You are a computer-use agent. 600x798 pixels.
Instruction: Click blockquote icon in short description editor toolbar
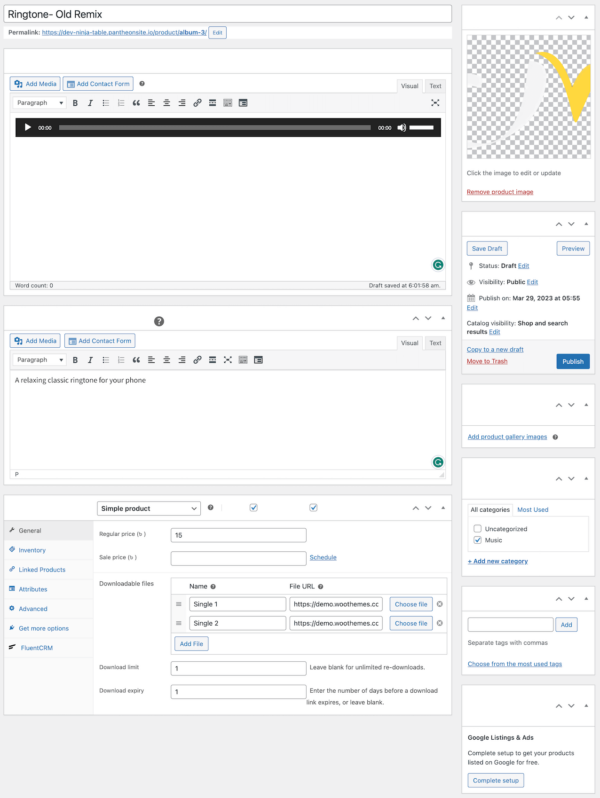click(x=136, y=360)
